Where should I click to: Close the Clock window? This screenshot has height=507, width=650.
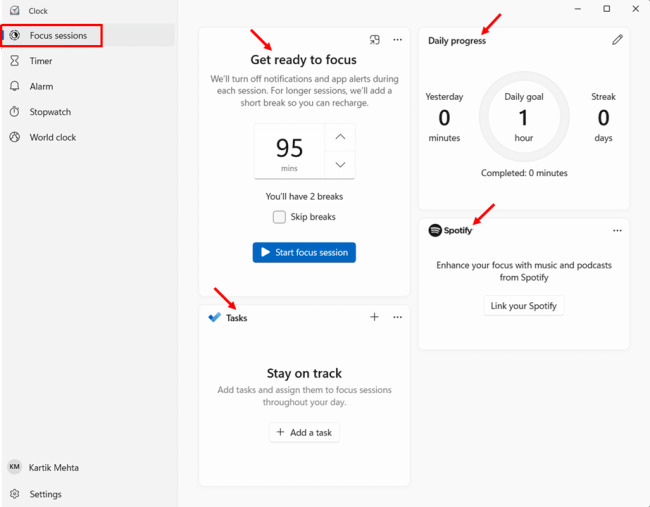click(635, 9)
